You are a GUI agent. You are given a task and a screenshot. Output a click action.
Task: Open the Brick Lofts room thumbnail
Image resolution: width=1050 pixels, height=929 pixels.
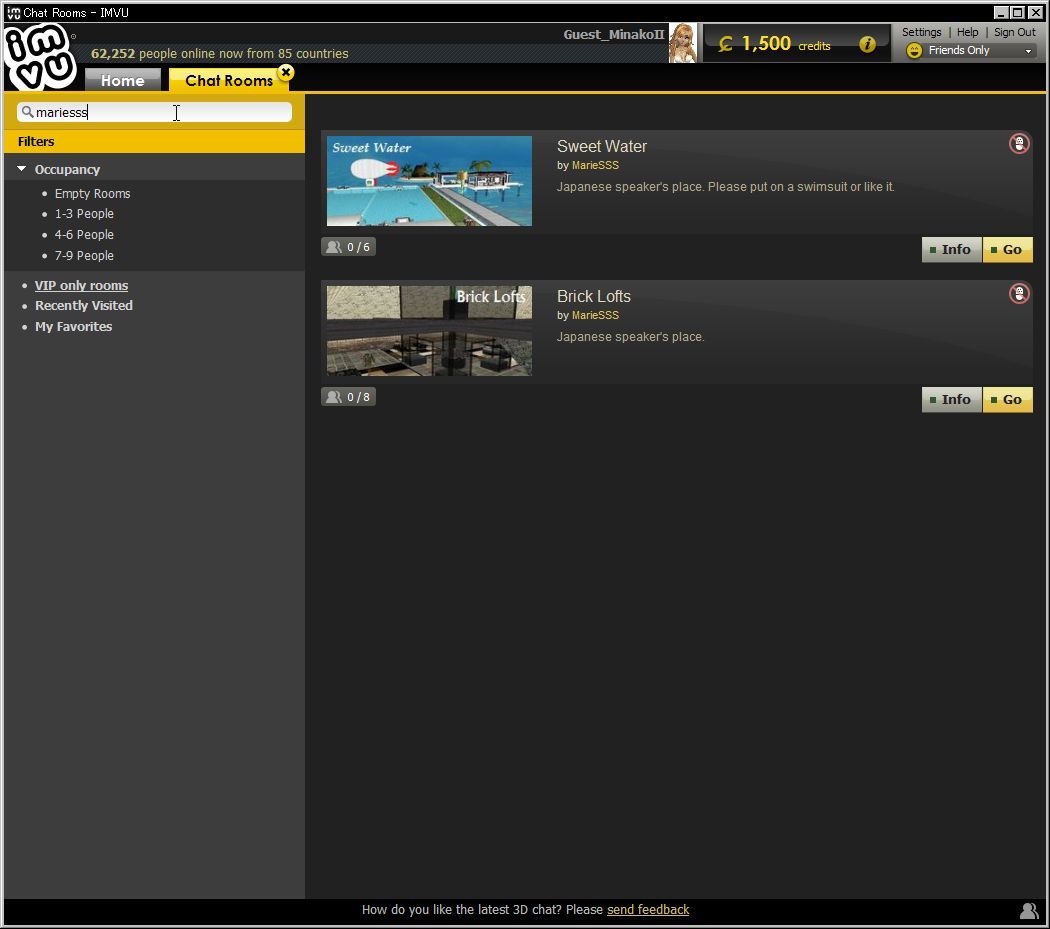(x=429, y=331)
